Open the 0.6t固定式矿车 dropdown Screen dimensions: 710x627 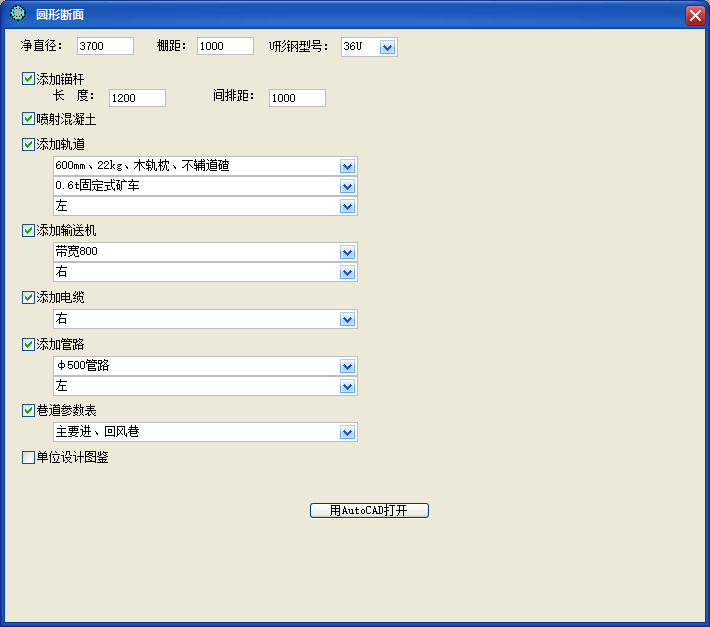347,186
